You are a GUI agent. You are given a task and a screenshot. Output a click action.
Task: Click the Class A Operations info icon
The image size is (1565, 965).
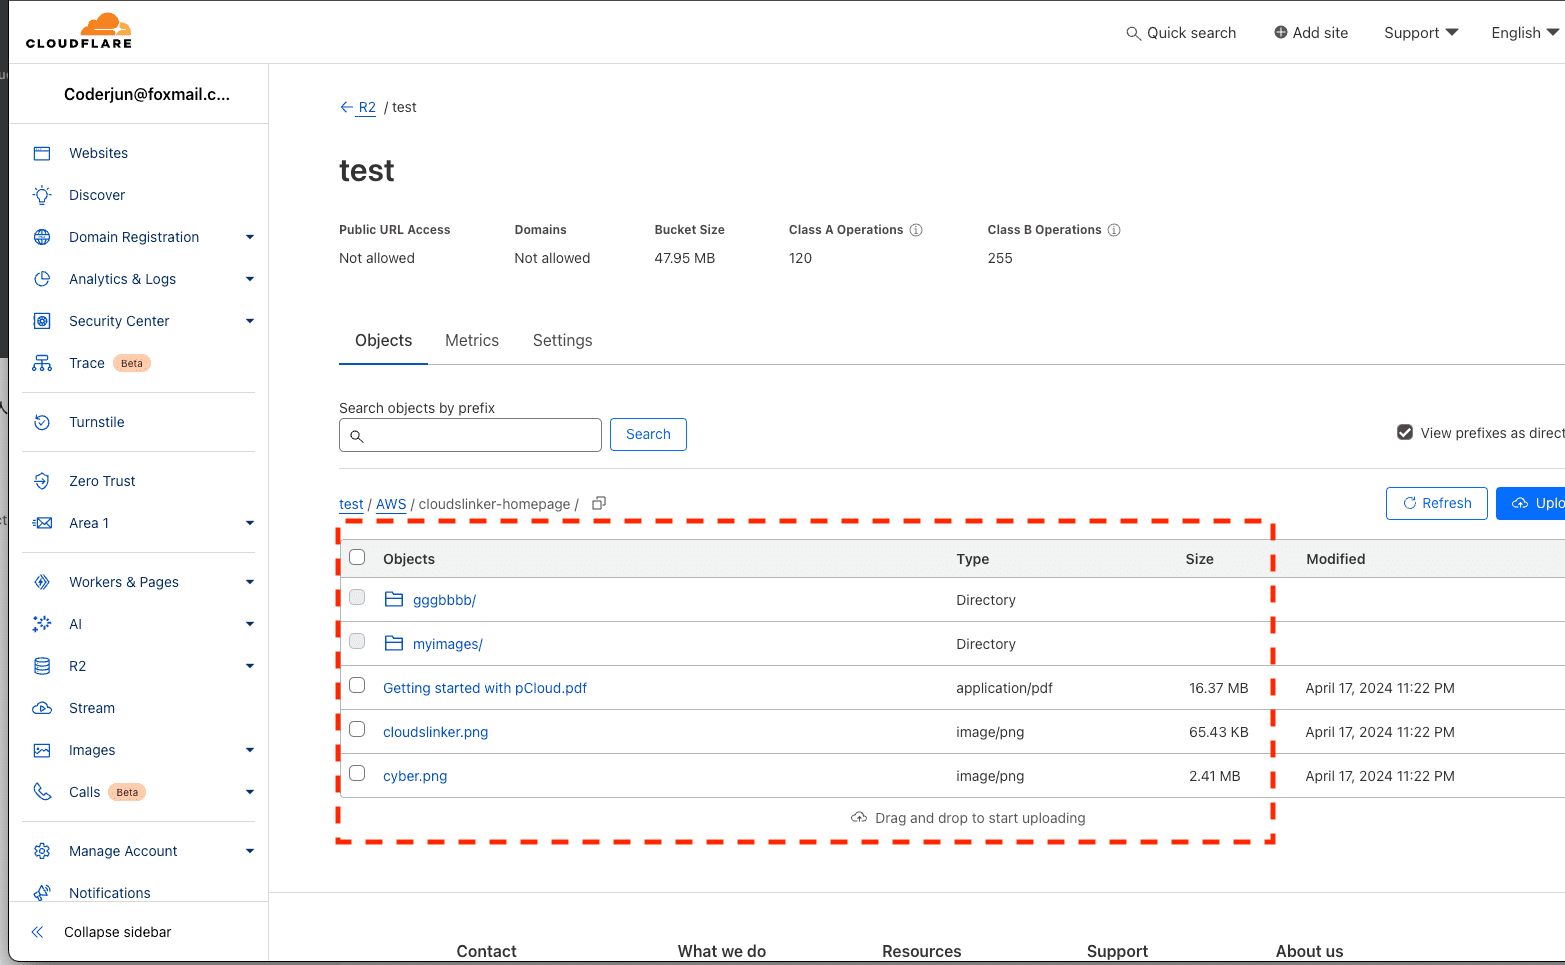point(915,230)
